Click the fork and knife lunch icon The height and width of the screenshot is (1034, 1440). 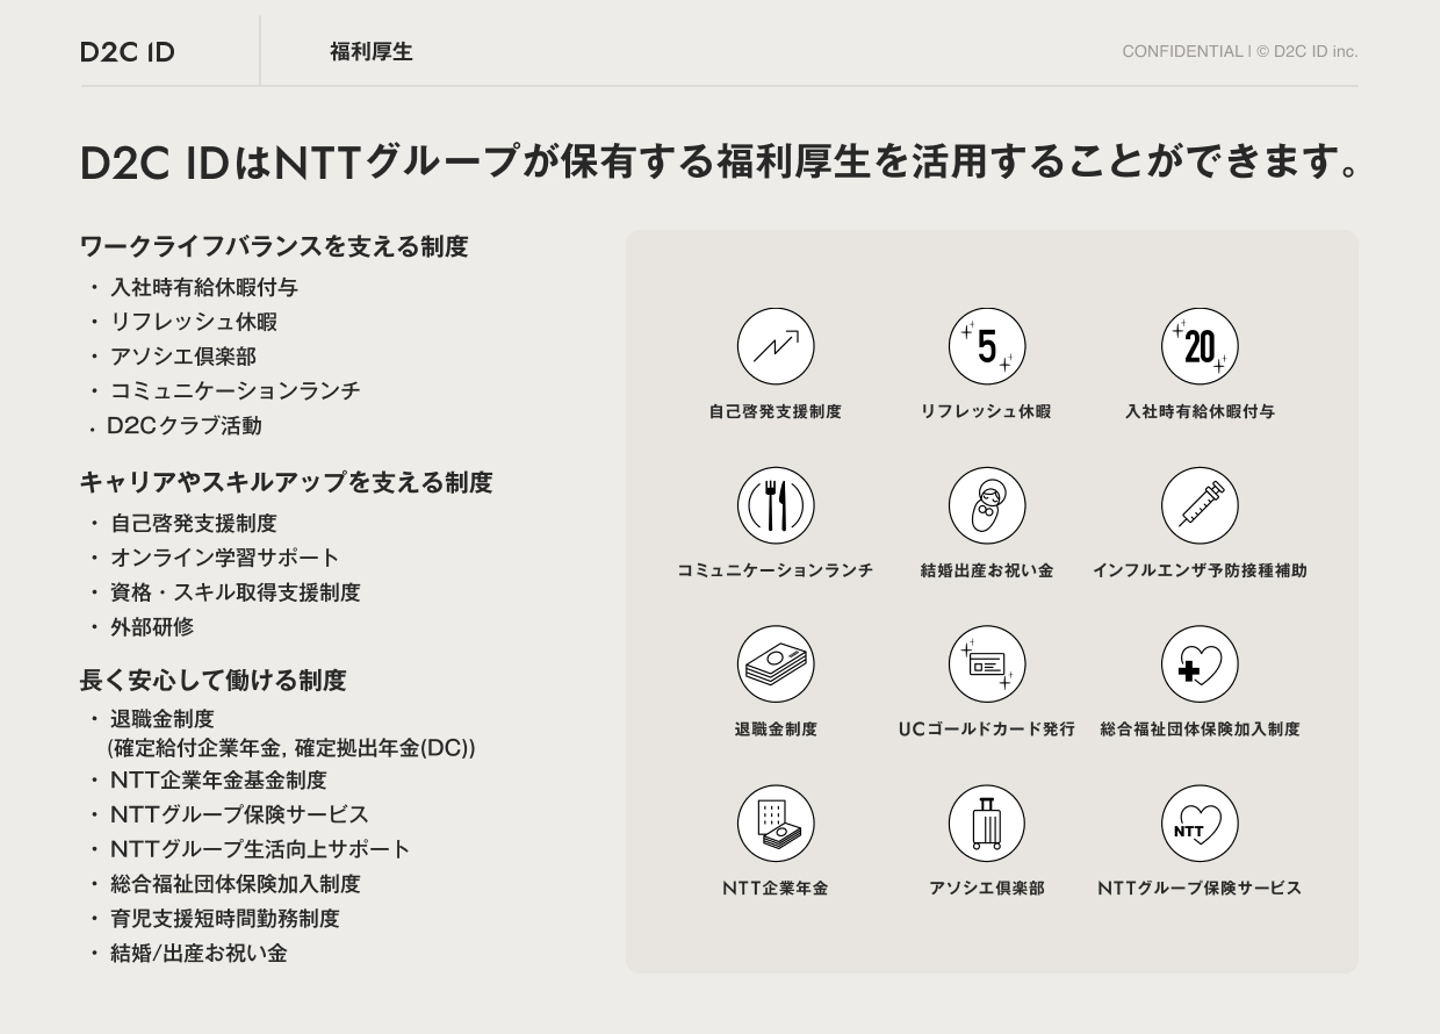775,505
